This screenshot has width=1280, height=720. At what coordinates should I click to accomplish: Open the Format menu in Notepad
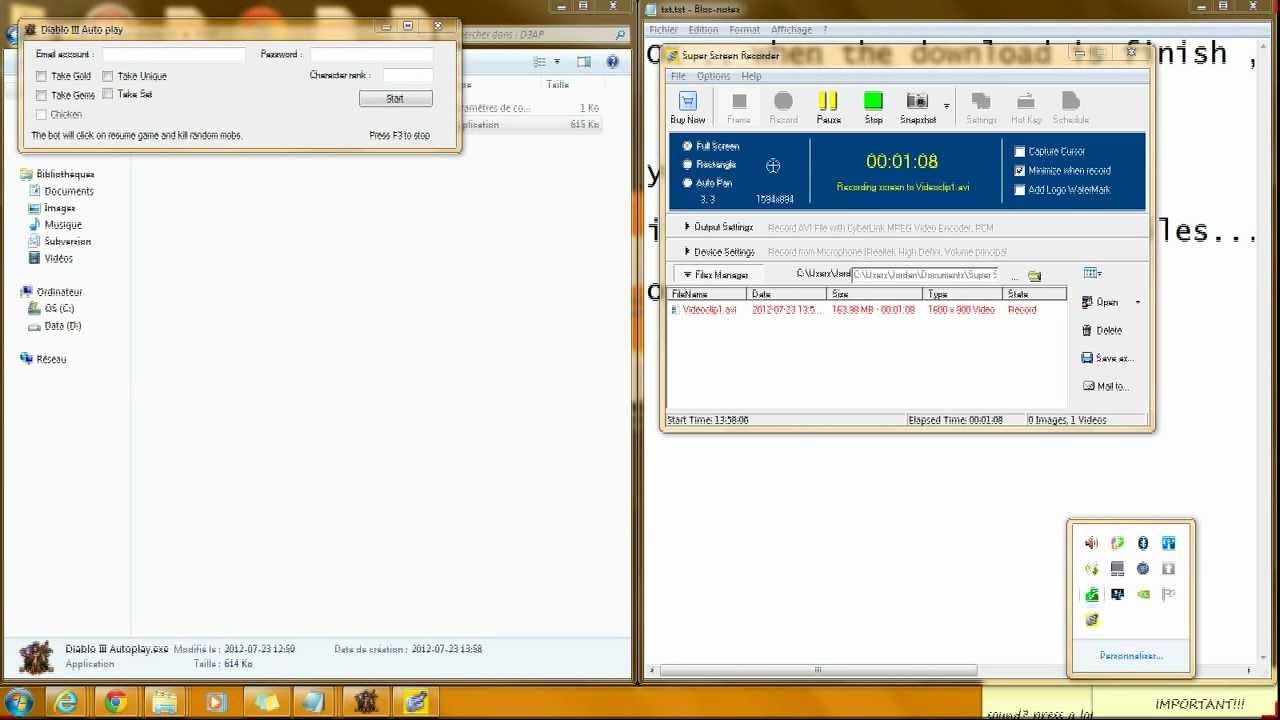pyautogui.click(x=744, y=30)
